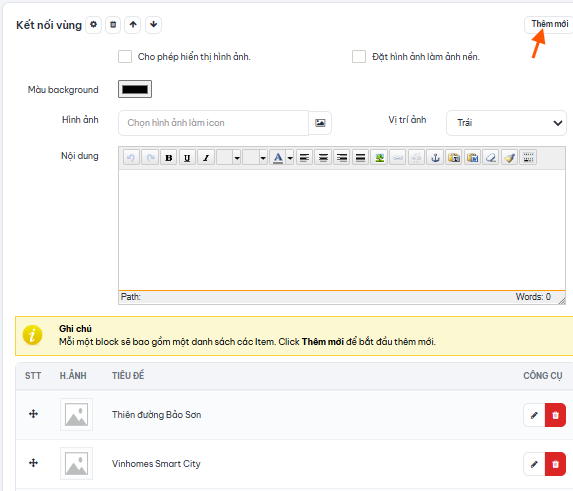Screen dimensions: 573x491
Task: Click inside the Nội dung editor area
Action: pyautogui.click(x=342, y=230)
